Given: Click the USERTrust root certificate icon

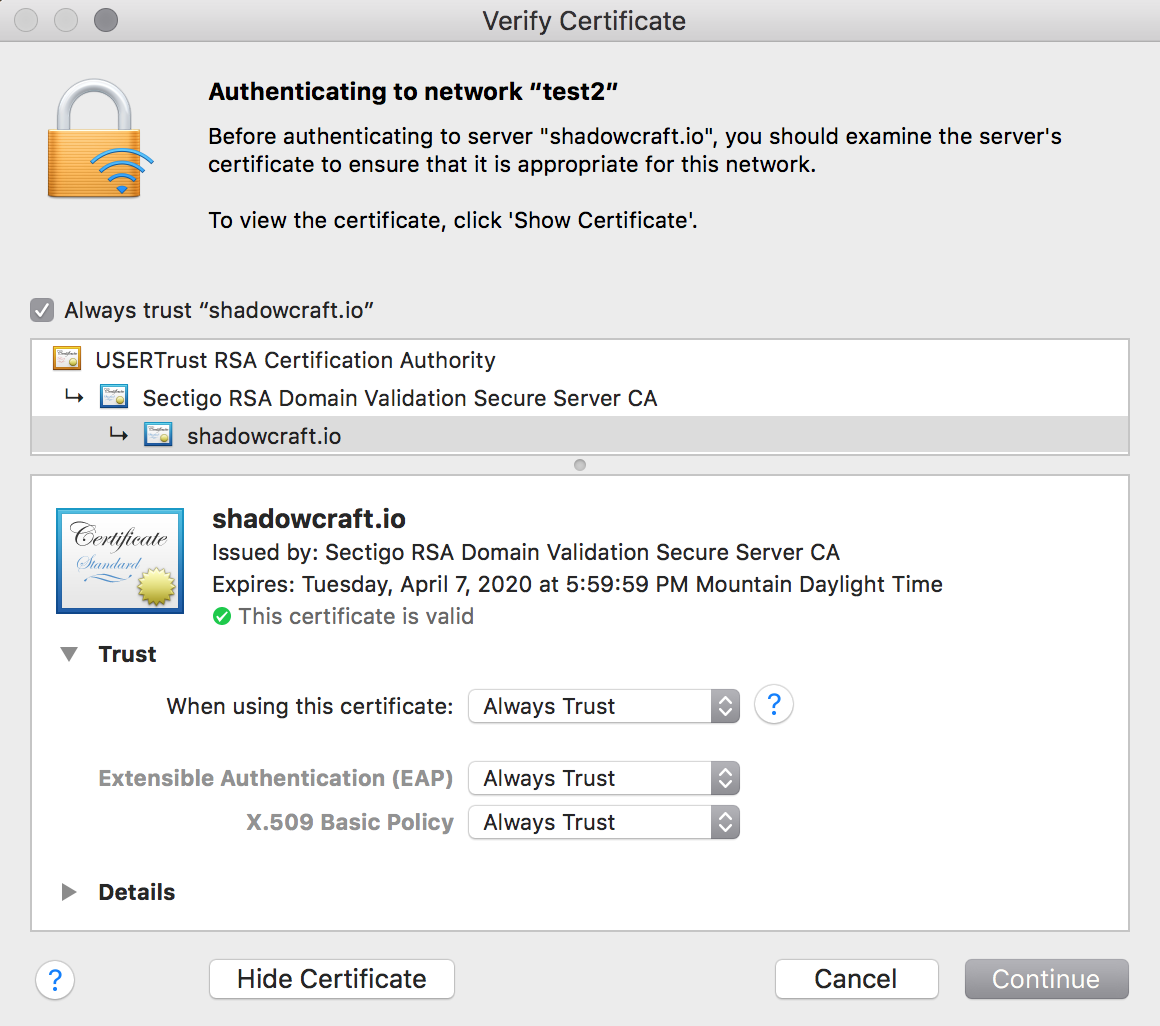Looking at the screenshot, I should [x=67, y=360].
